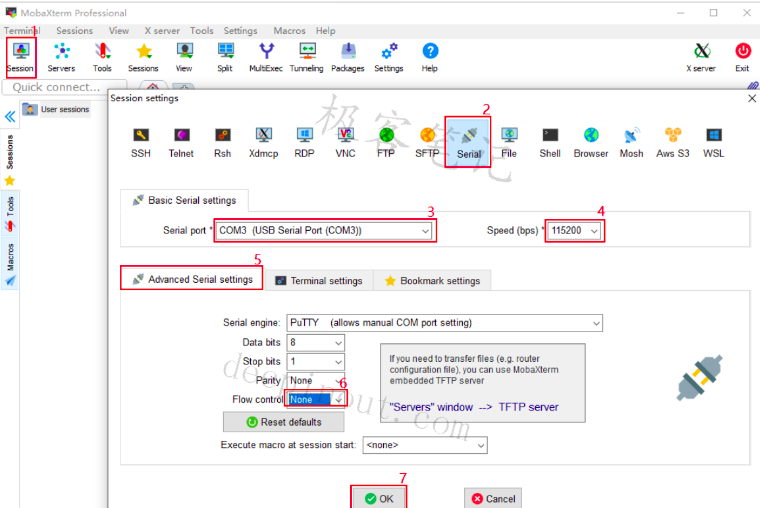760x508 pixels.
Task: Select User sessions in the sidebar
Action: click(x=56, y=110)
